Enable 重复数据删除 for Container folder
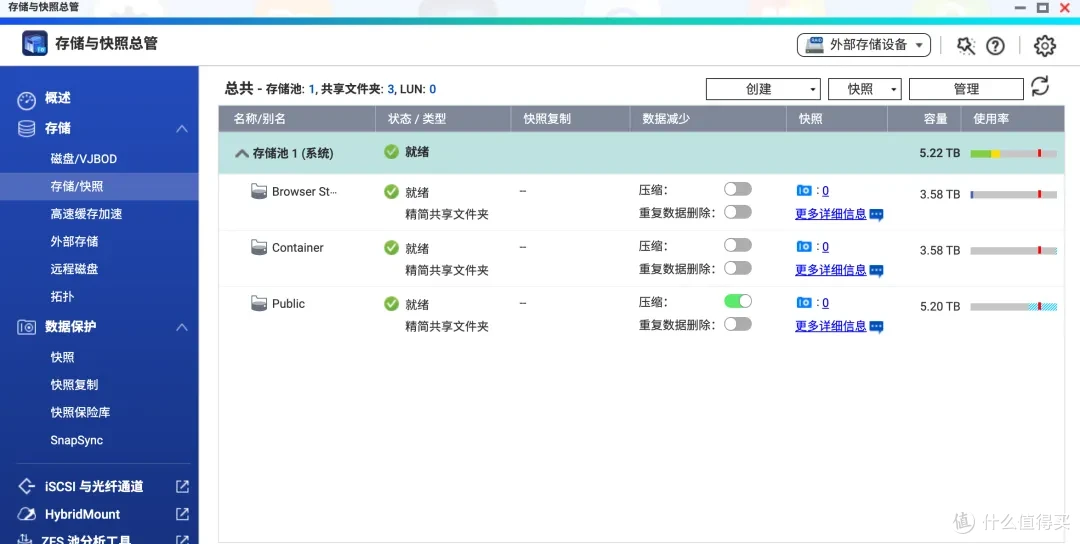 pos(738,268)
